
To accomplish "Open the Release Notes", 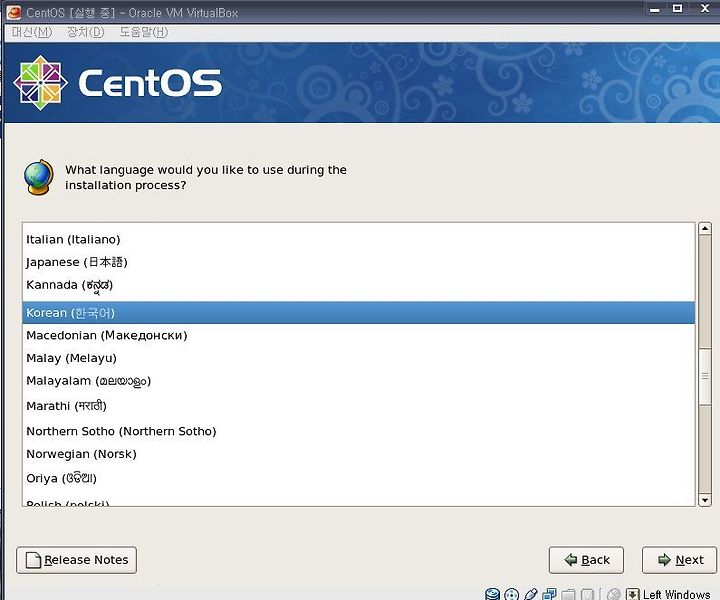I will pyautogui.click(x=77, y=560).
